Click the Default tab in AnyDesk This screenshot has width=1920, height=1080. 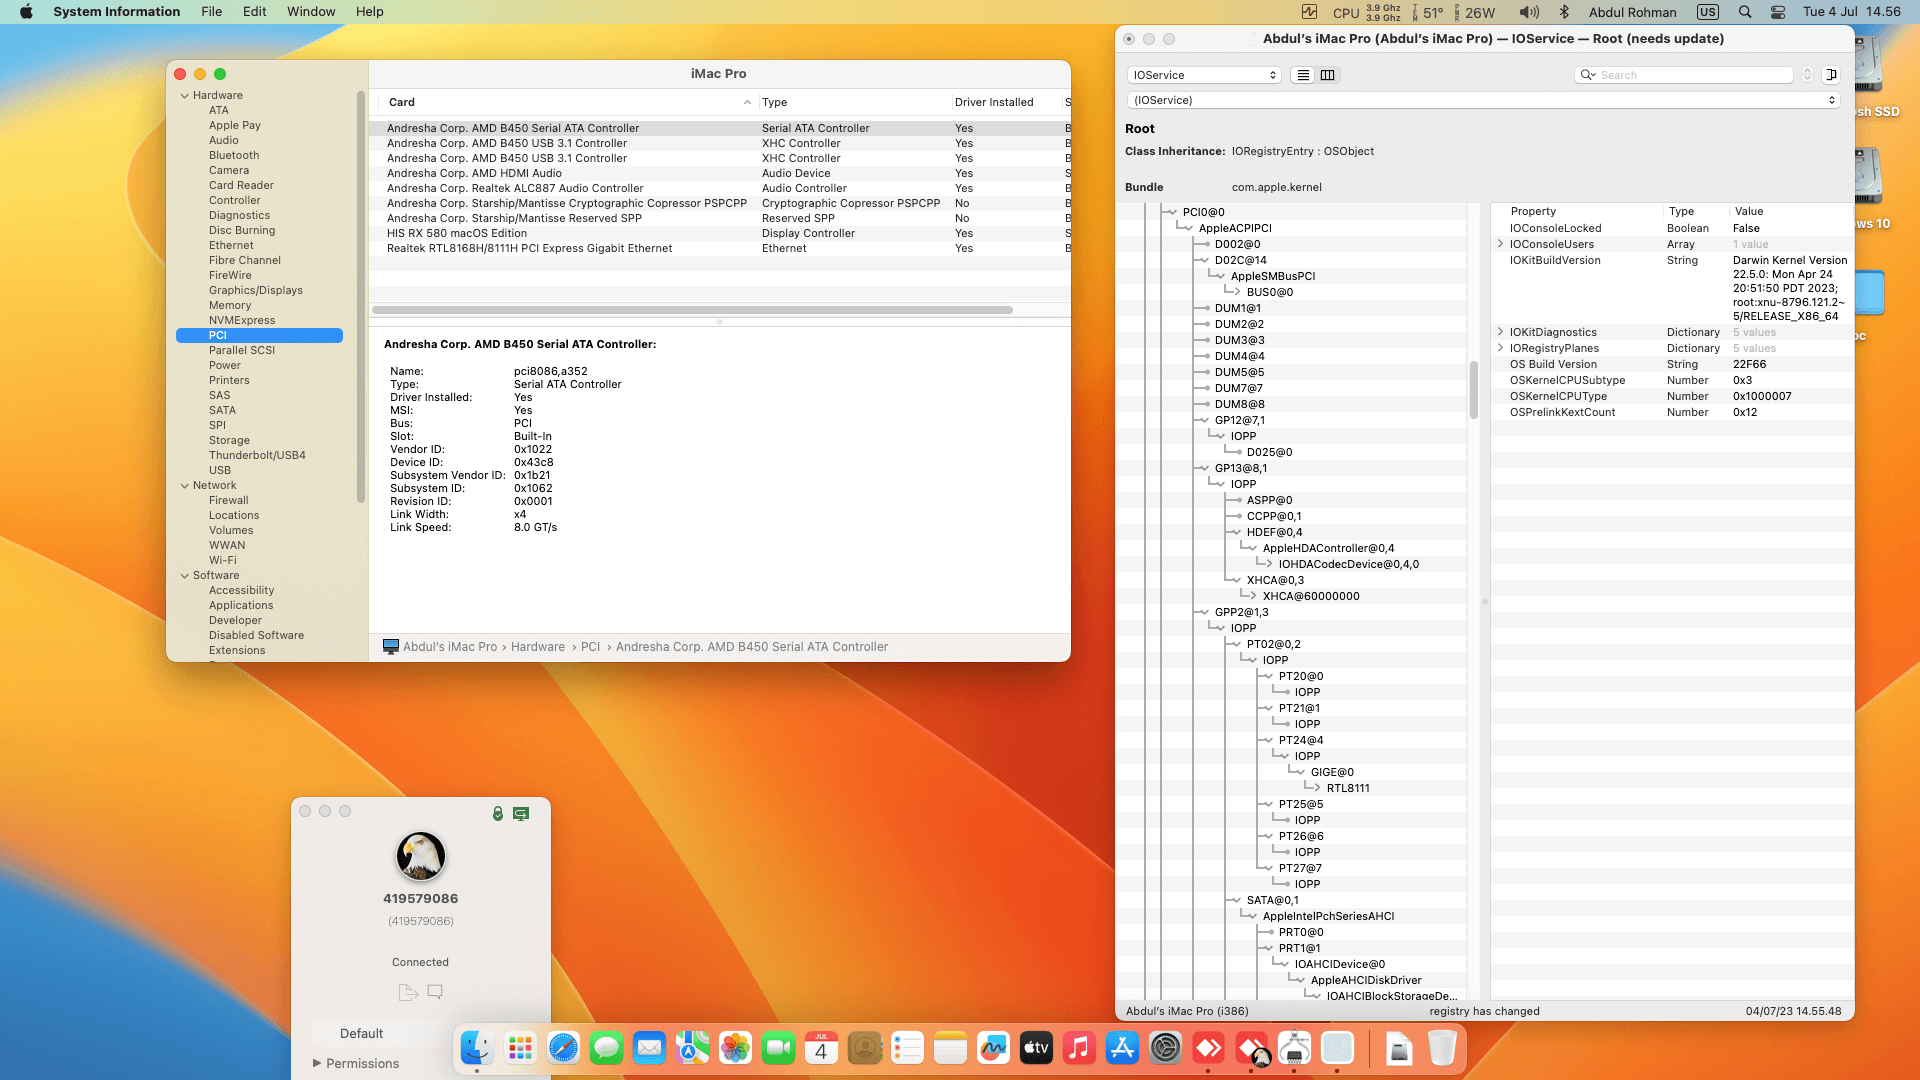[x=361, y=1033]
